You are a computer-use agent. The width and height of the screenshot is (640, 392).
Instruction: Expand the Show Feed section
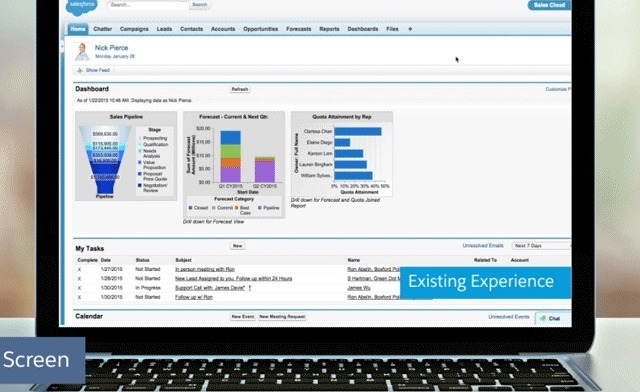pyautogui.click(x=94, y=70)
